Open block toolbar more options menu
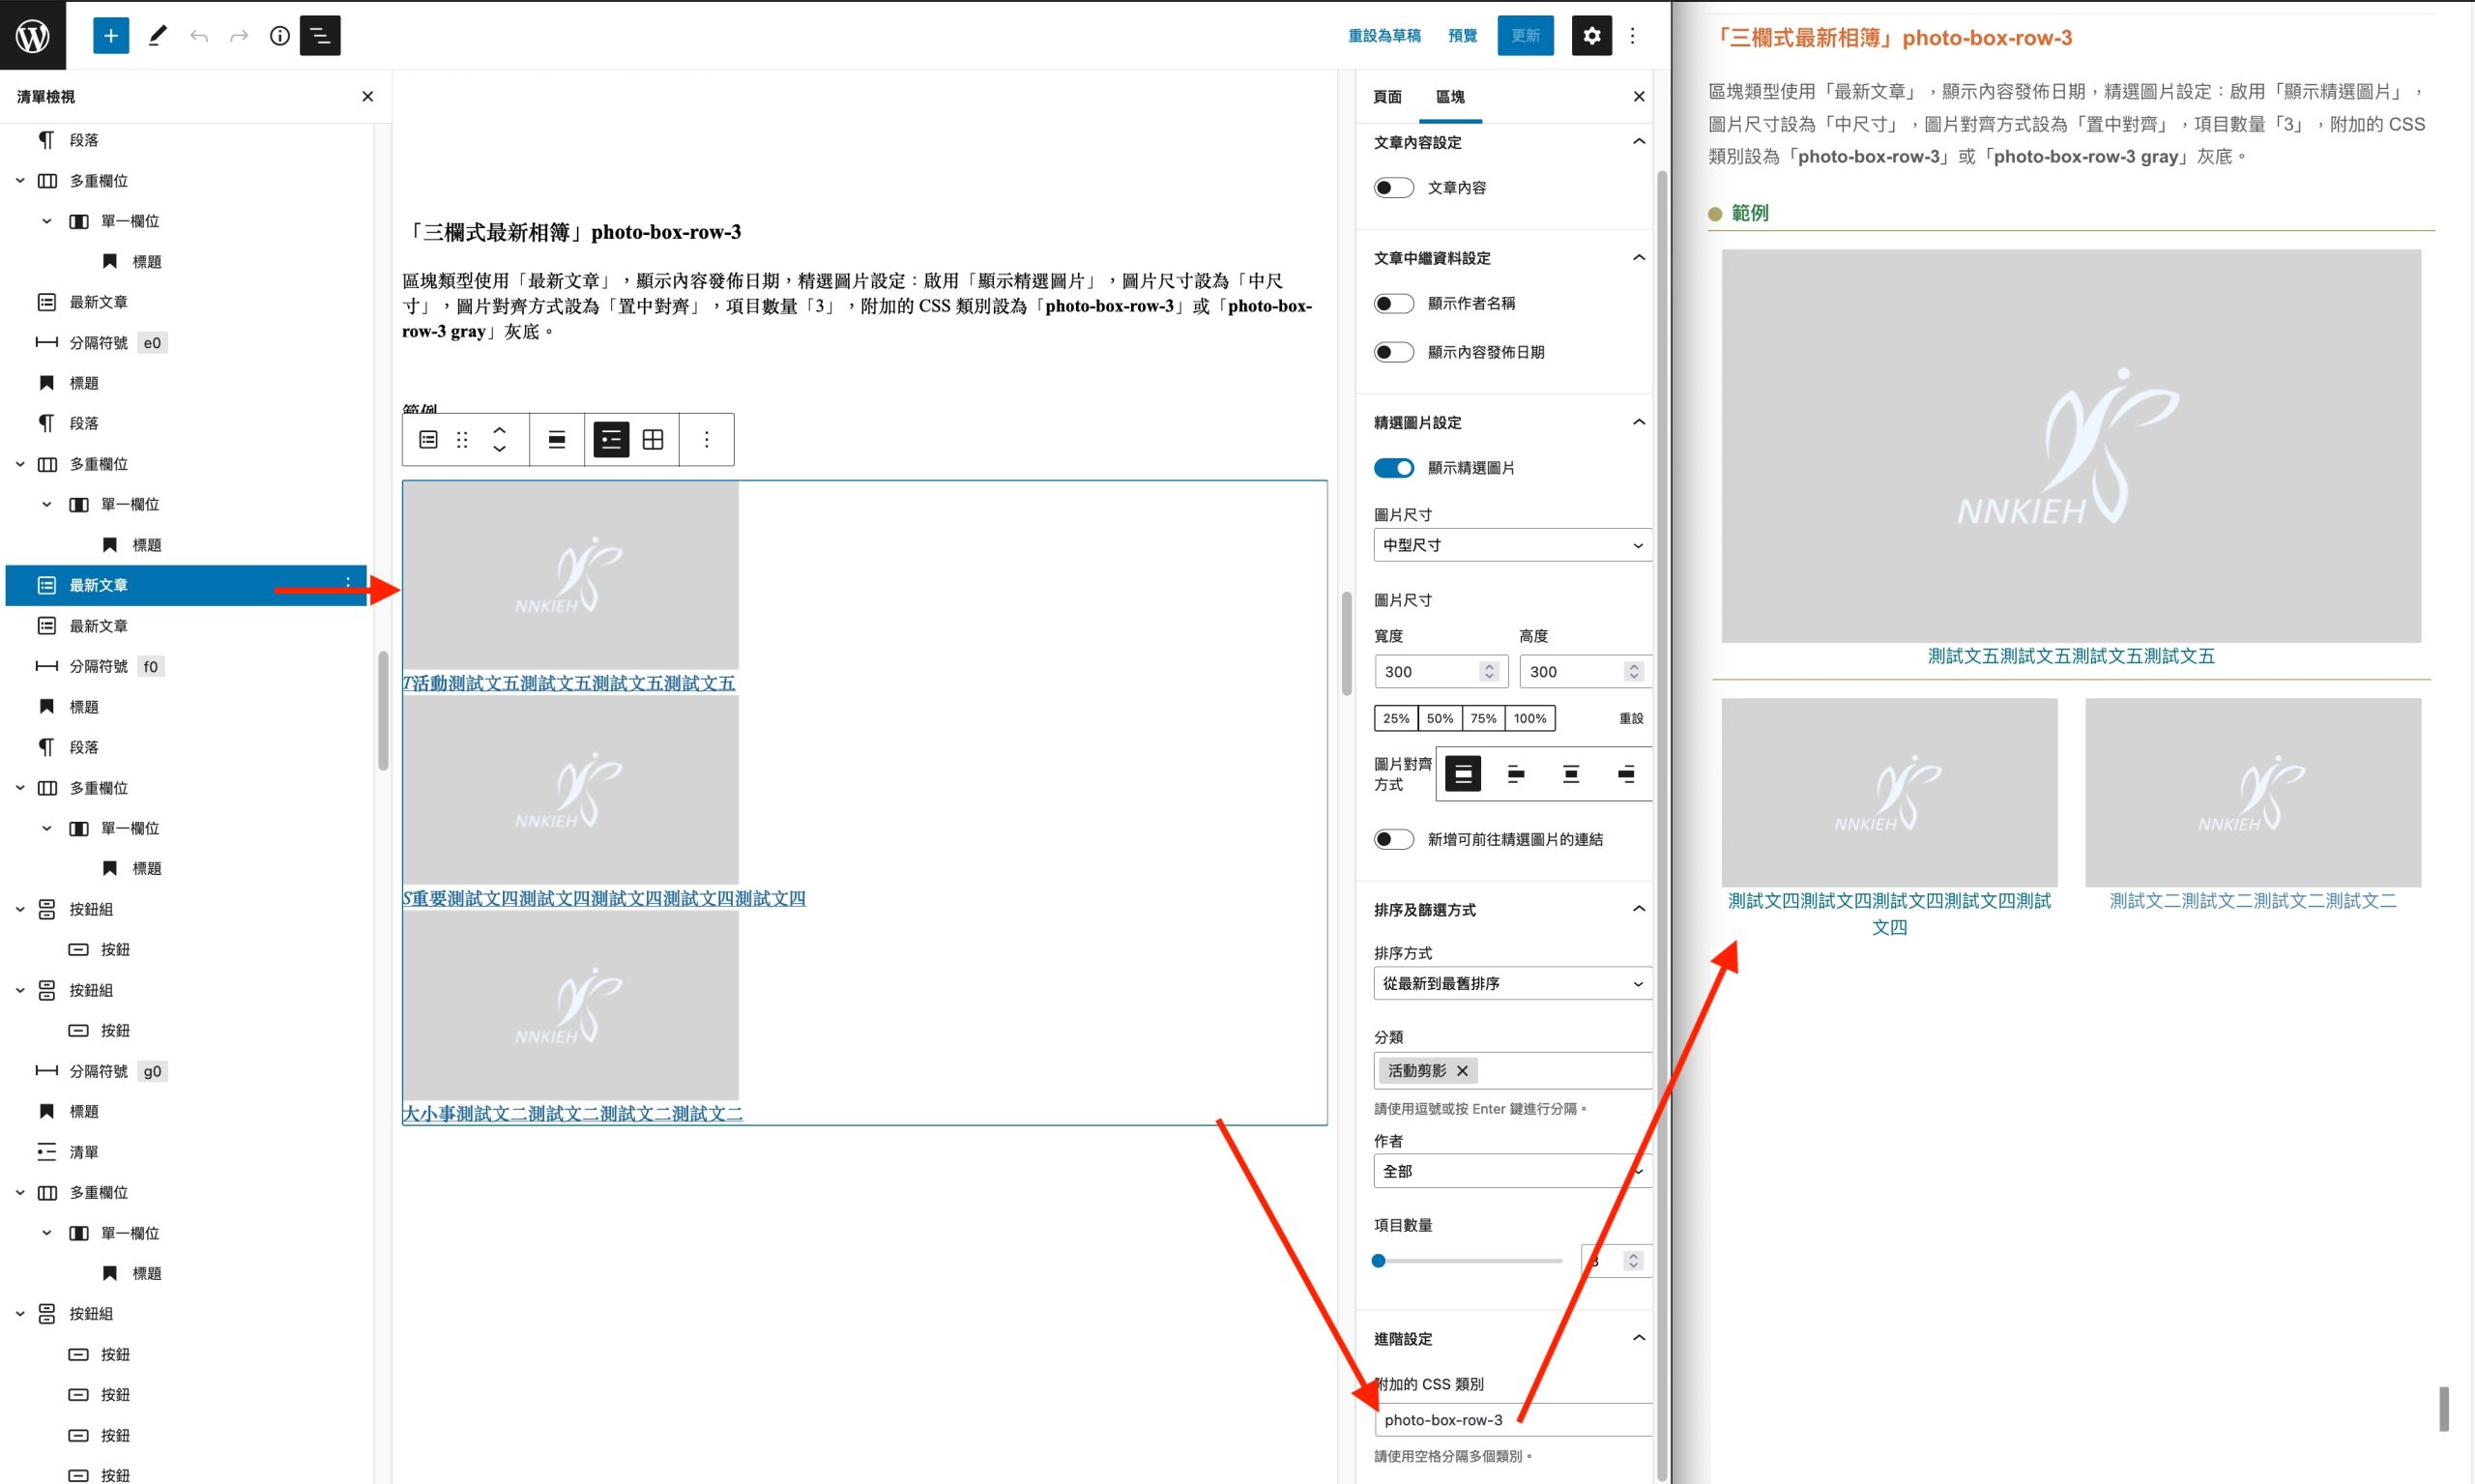 pyautogui.click(x=707, y=440)
